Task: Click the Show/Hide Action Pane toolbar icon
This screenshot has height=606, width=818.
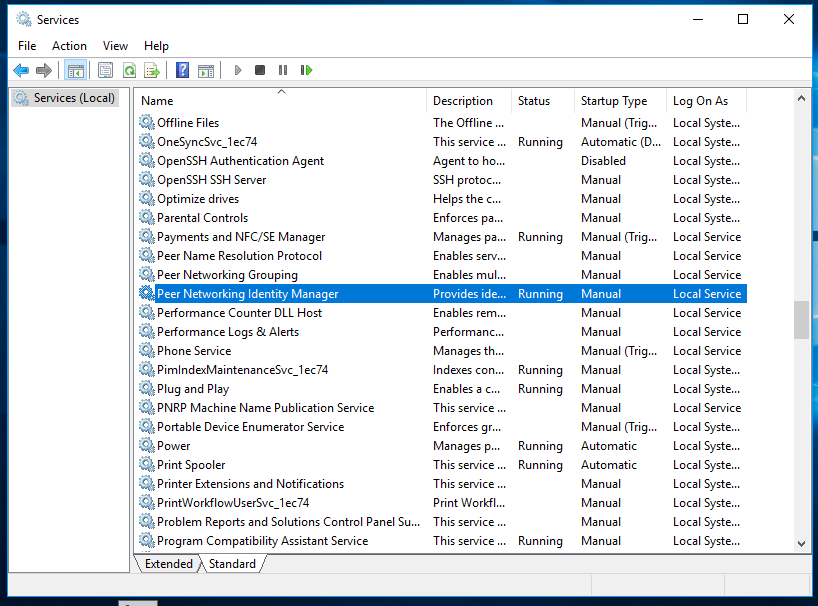Action: click(x=206, y=70)
